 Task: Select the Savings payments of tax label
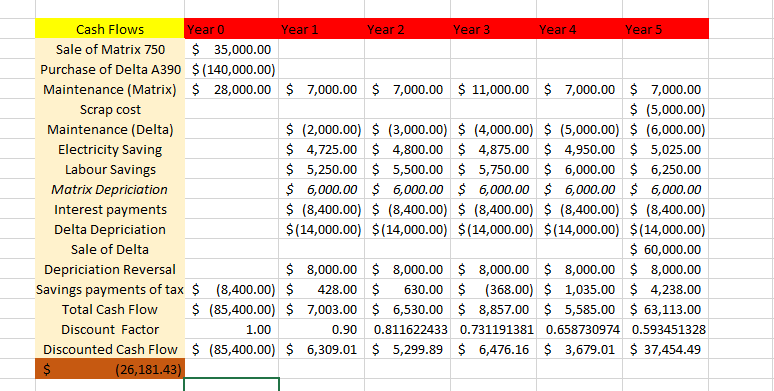pyautogui.click(x=110, y=289)
